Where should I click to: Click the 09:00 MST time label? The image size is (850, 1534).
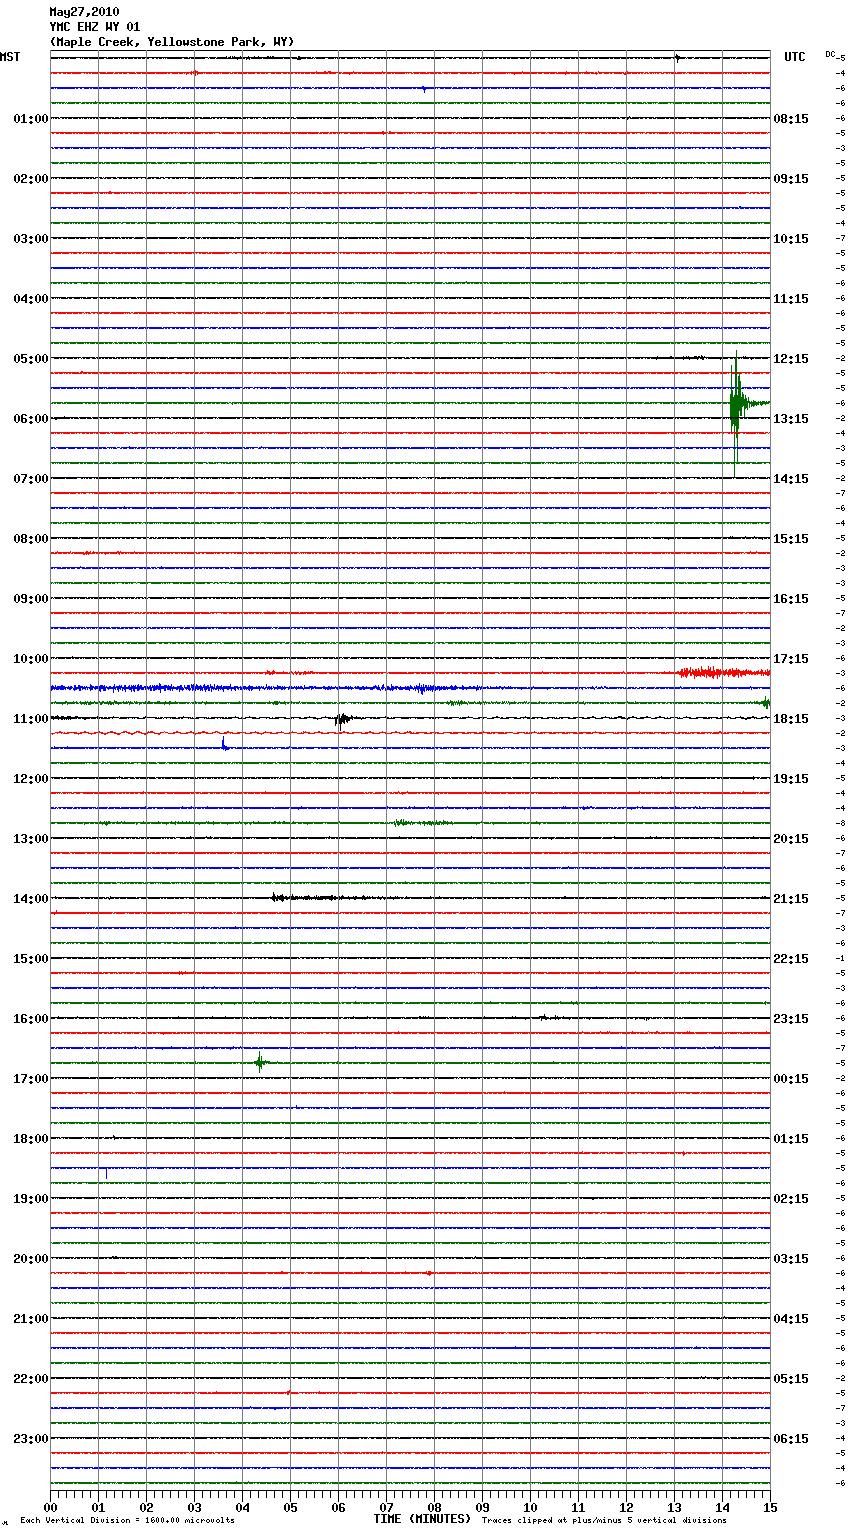click(31, 599)
